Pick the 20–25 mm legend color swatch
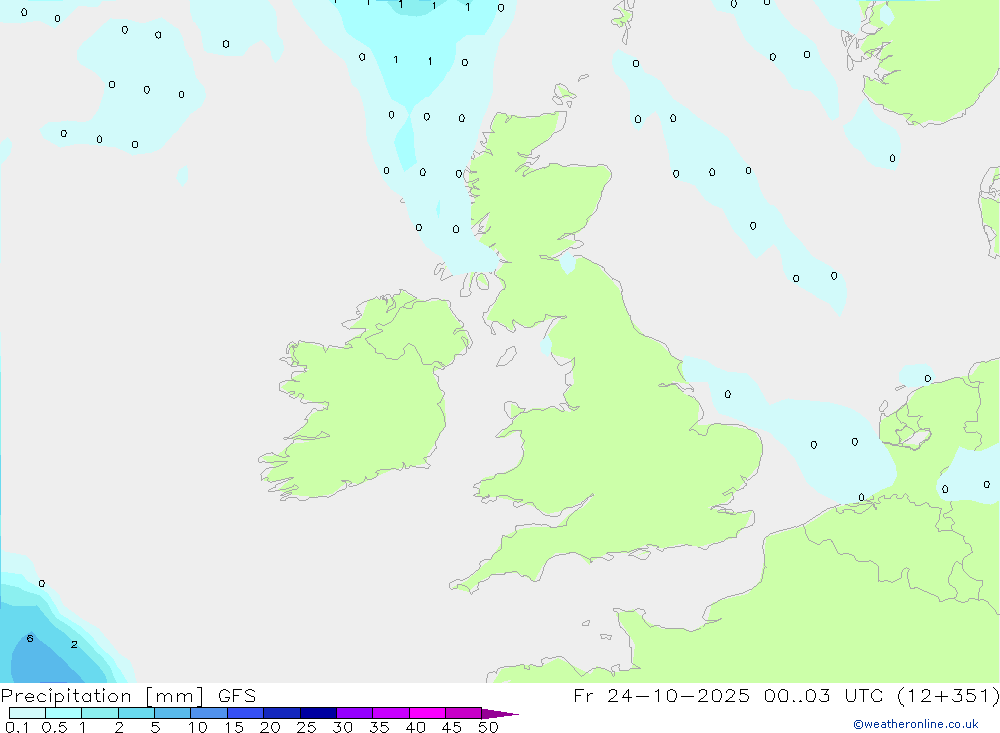 point(281,713)
